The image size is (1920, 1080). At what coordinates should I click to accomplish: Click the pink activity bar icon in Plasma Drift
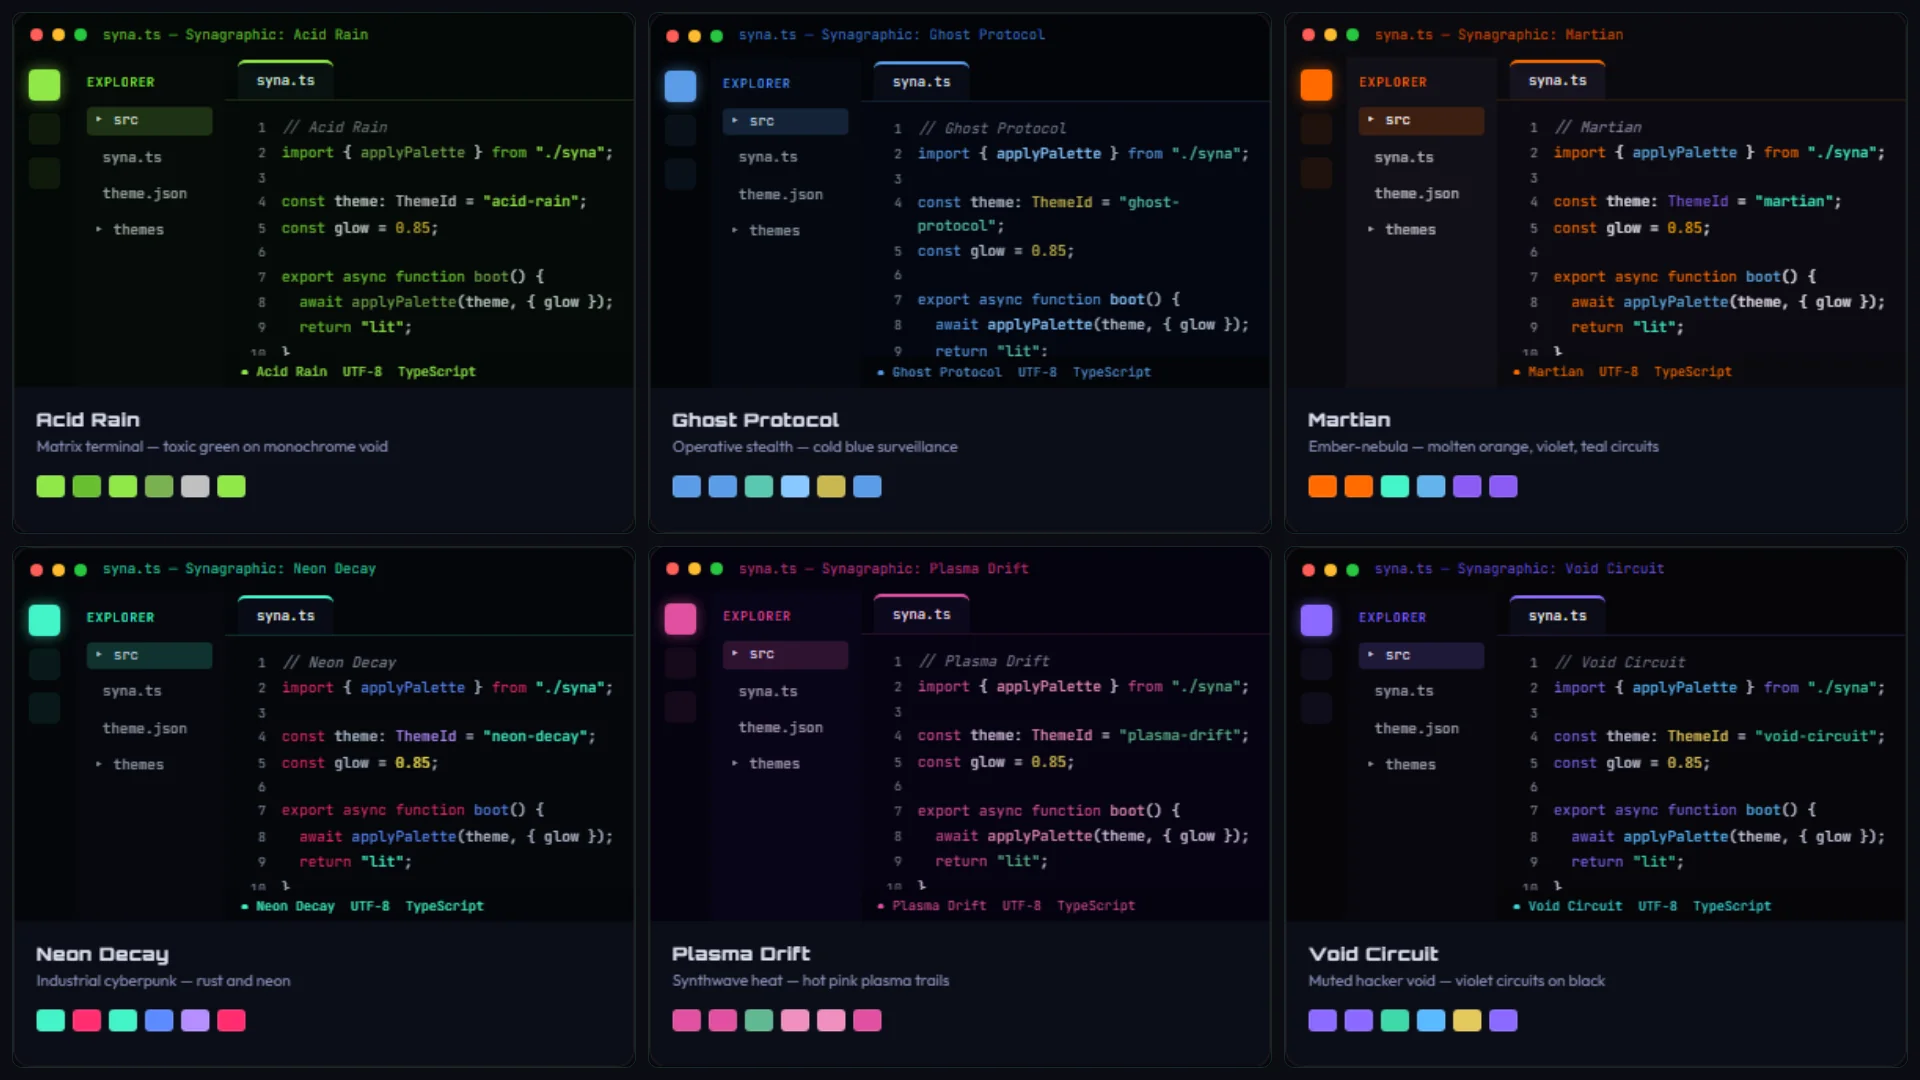(680, 619)
